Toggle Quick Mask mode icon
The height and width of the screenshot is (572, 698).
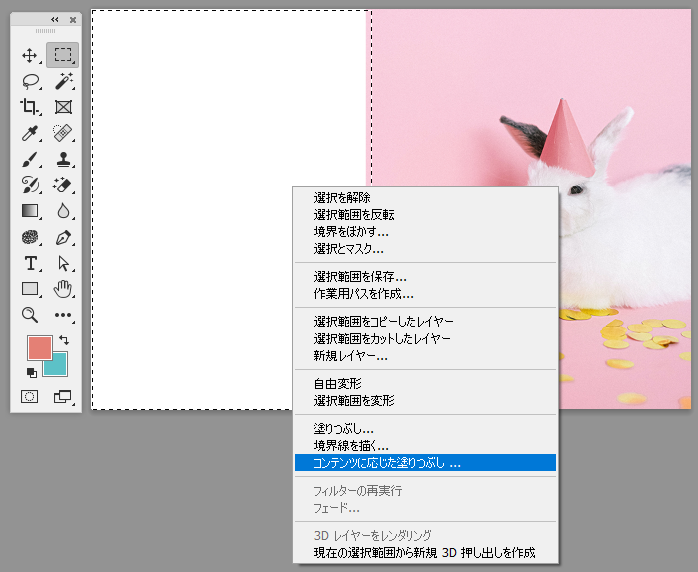click(30, 396)
